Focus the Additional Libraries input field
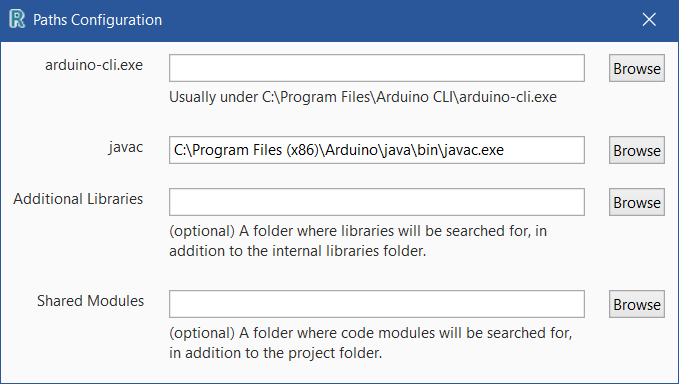Viewport: 679px width, 384px height. click(377, 202)
